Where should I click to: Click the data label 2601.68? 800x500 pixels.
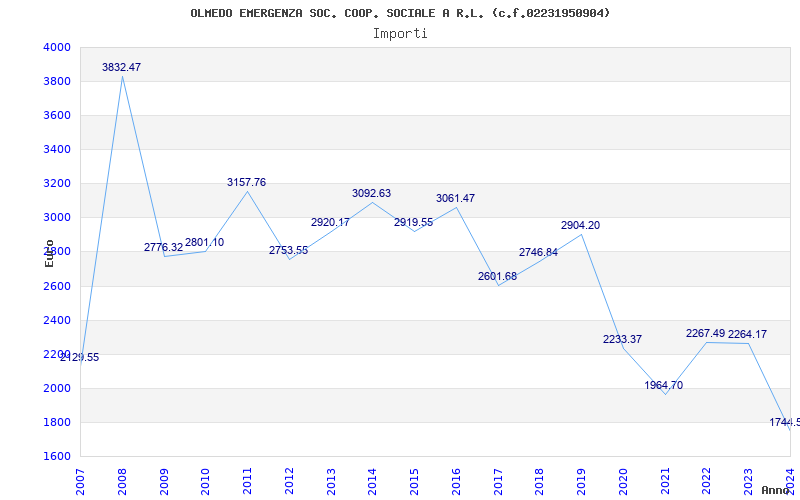497,277
